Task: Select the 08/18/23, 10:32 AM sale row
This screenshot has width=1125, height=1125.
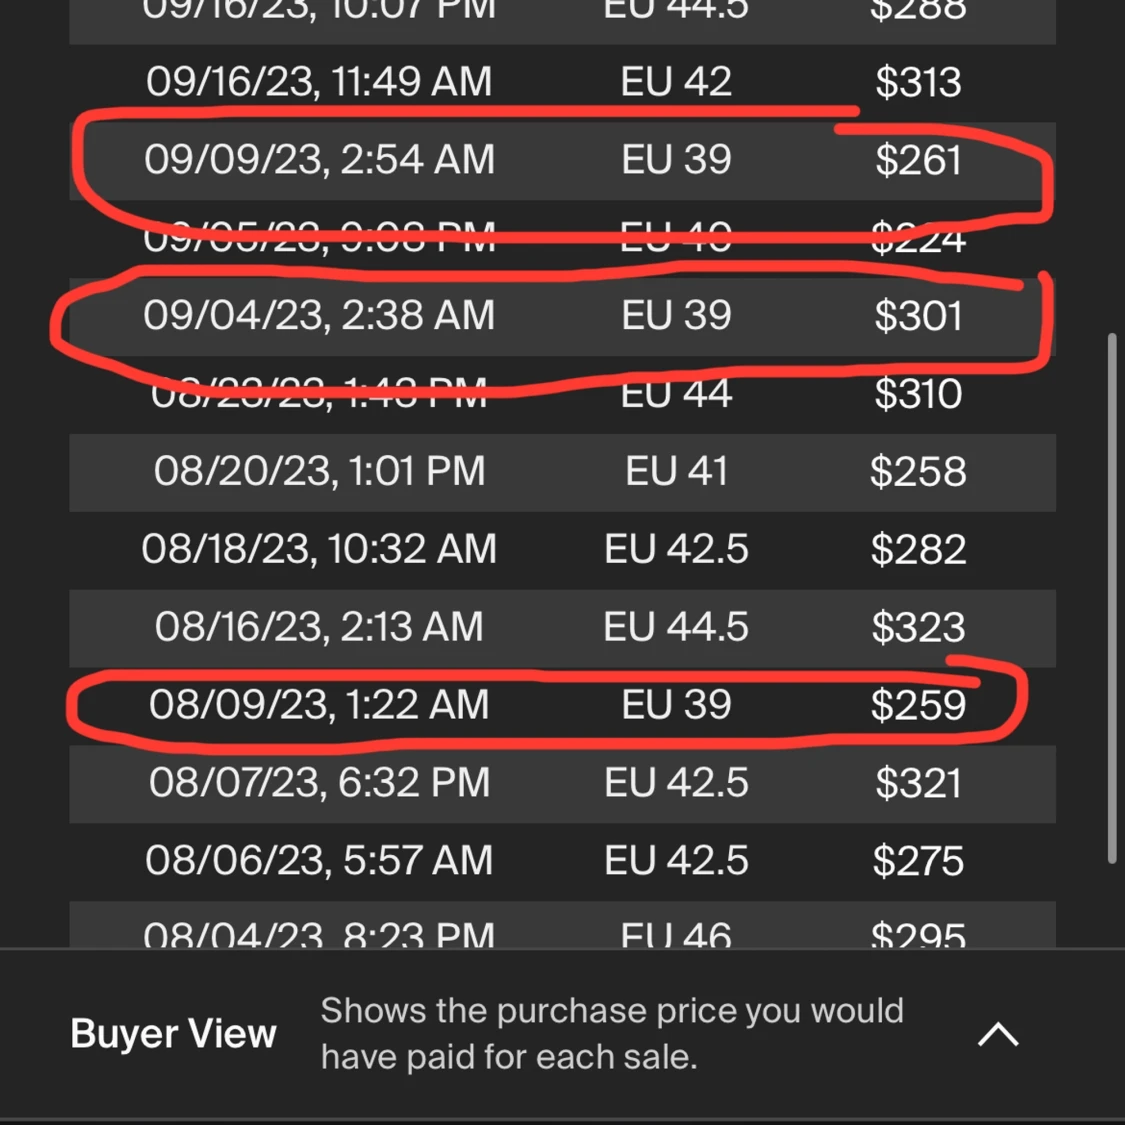Action: (562, 550)
